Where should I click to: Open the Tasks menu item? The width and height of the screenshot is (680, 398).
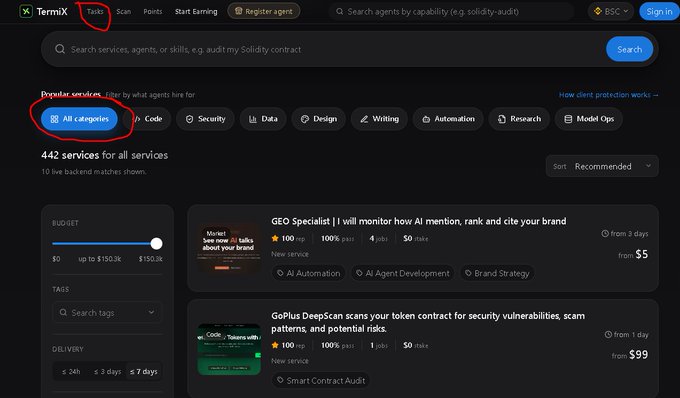tap(95, 12)
